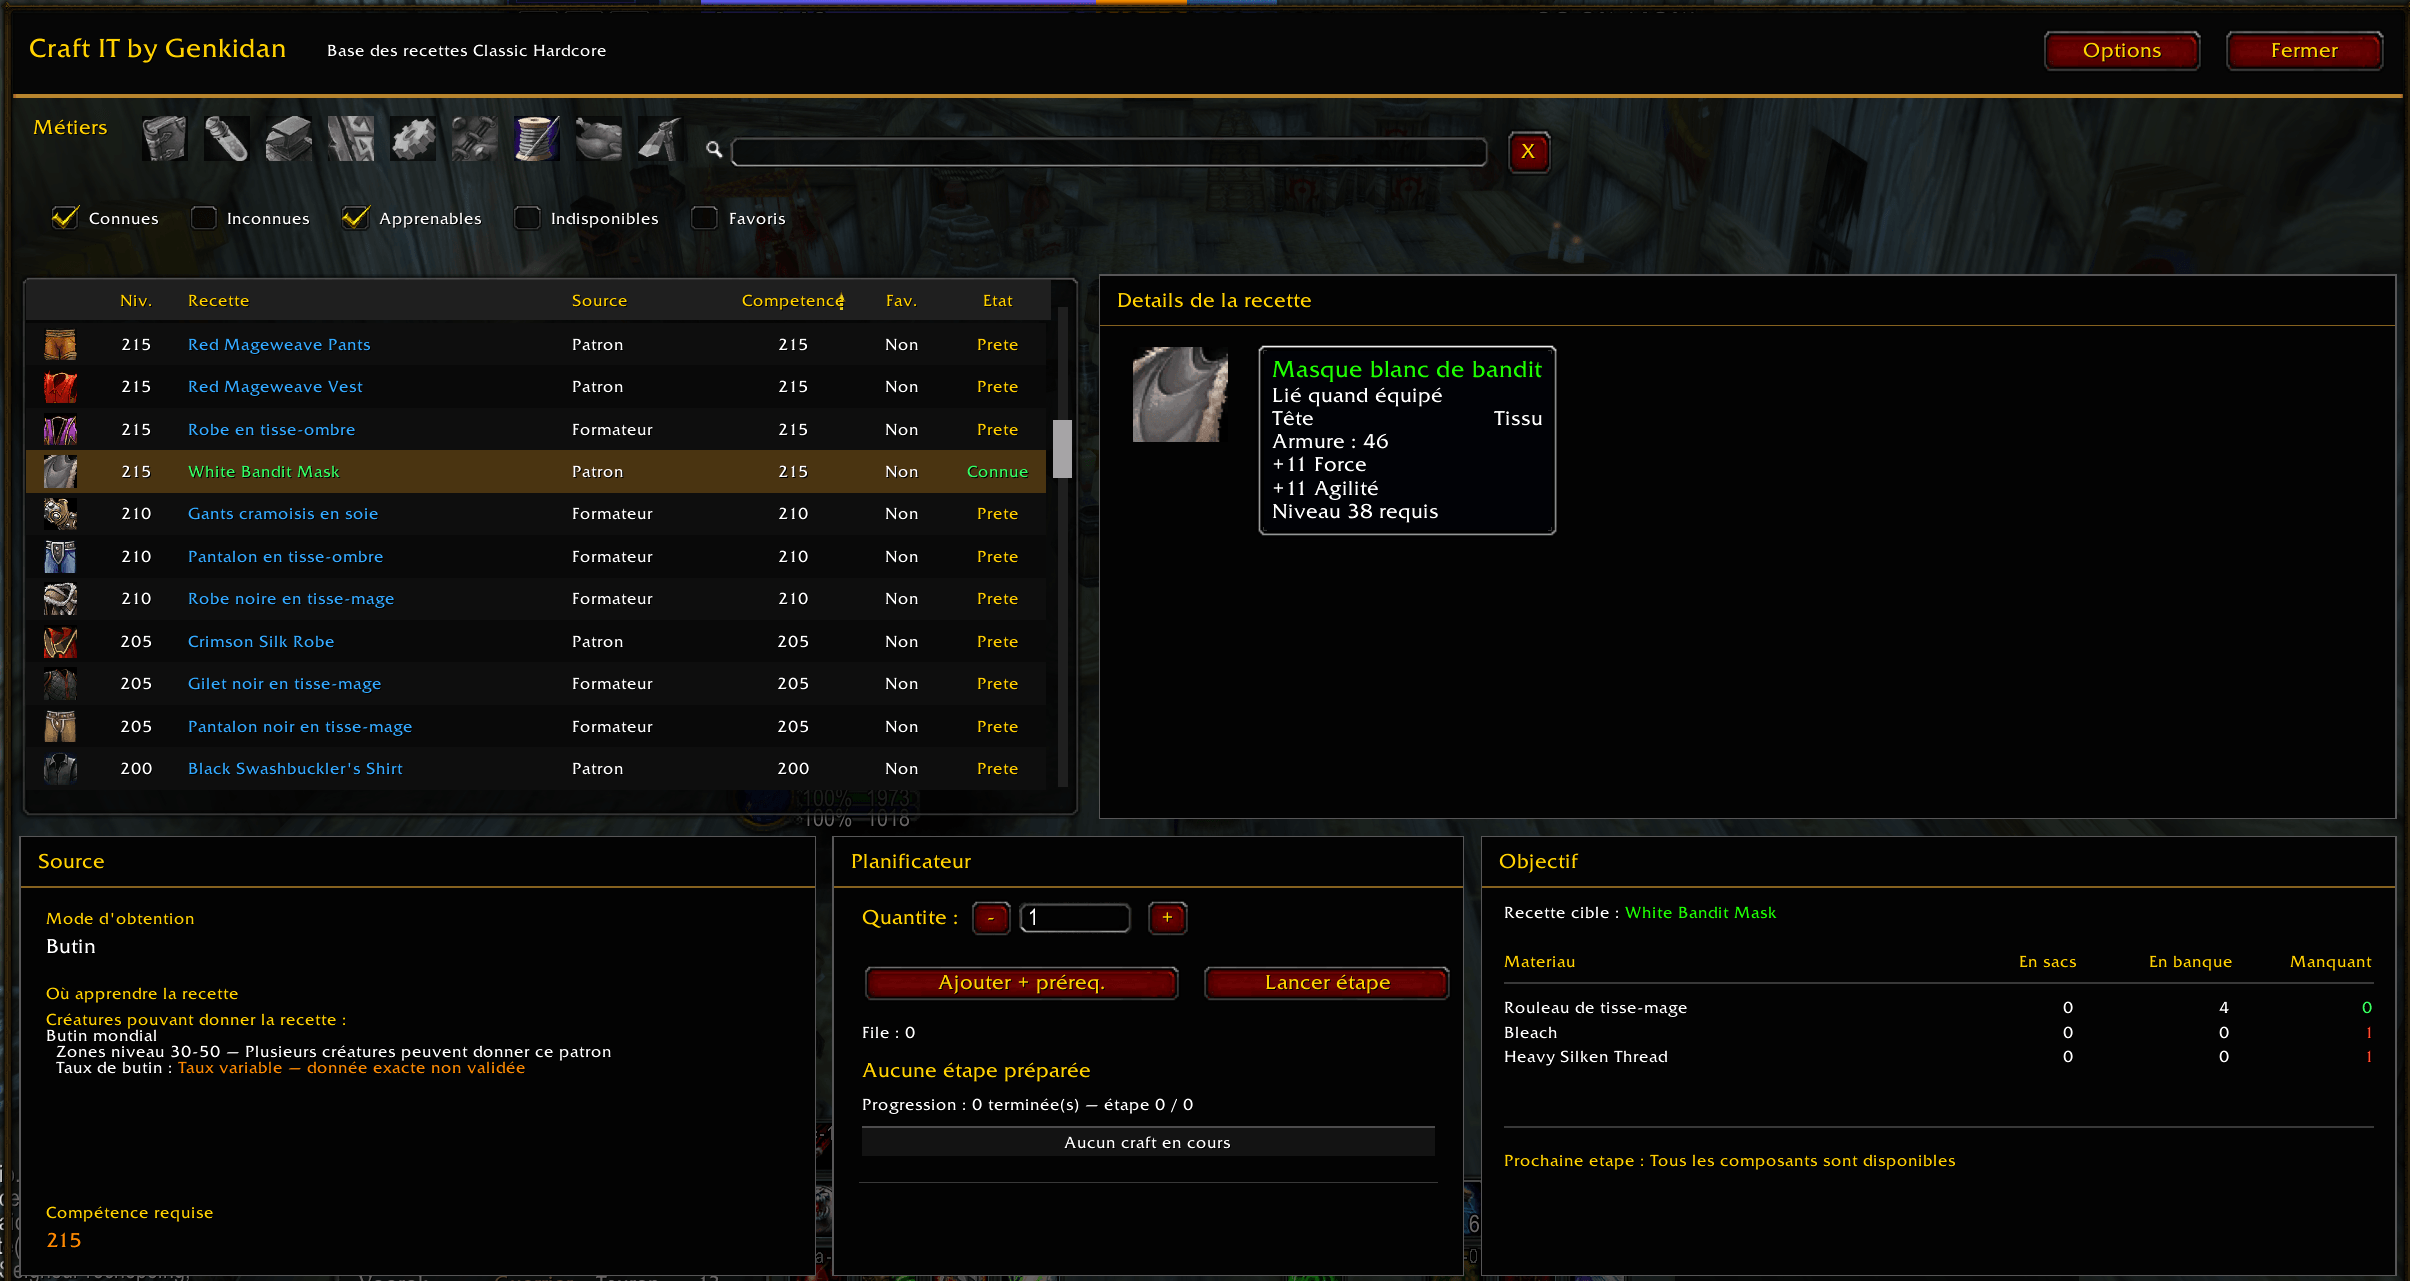The image size is (2410, 1281).
Task: Uncheck the Connues filter checkbox
Action: pyautogui.click(x=65, y=217)
